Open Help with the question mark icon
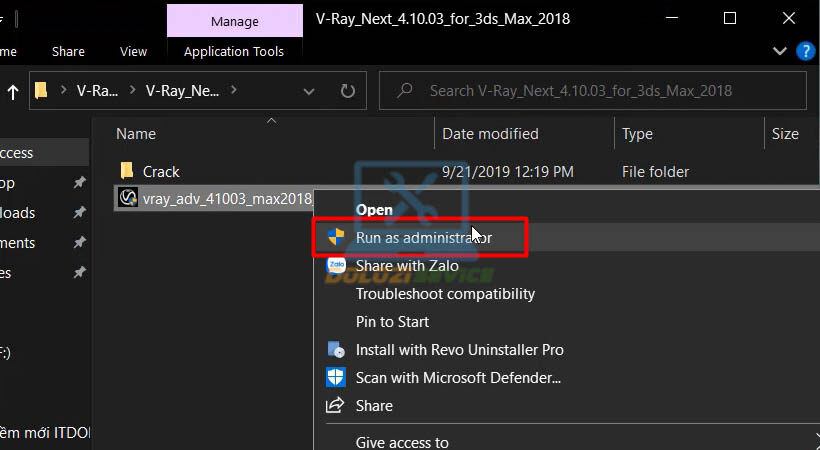The image size is (820, 450). [806, 51]
